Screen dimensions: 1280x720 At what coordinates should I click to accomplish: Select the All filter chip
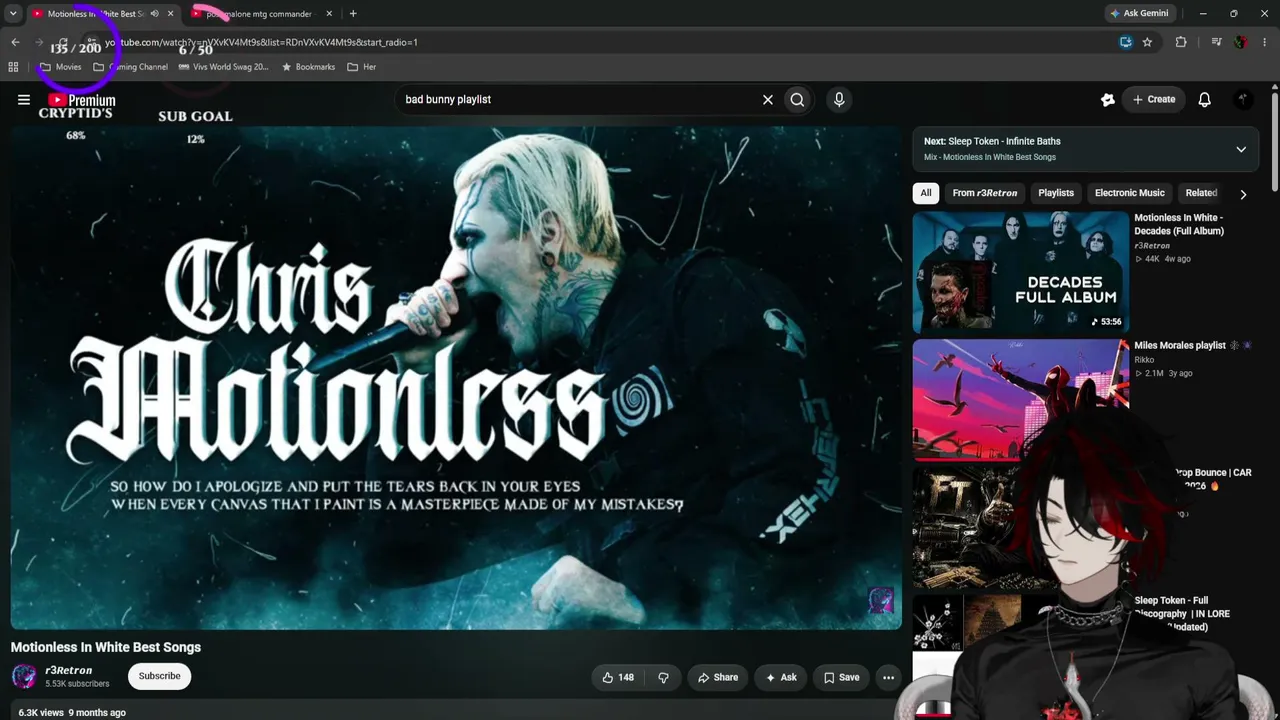point(926,193)
